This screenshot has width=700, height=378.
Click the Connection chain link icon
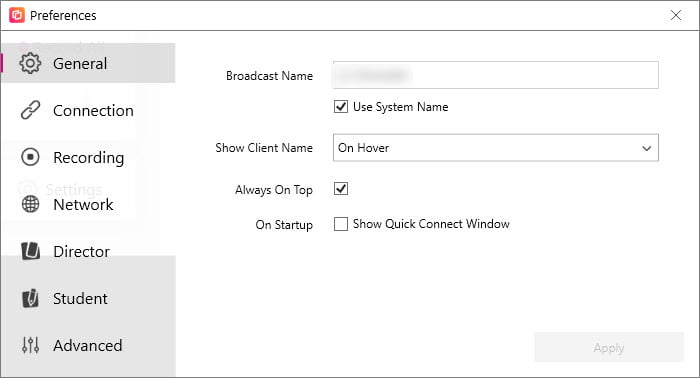pos(30,110)
